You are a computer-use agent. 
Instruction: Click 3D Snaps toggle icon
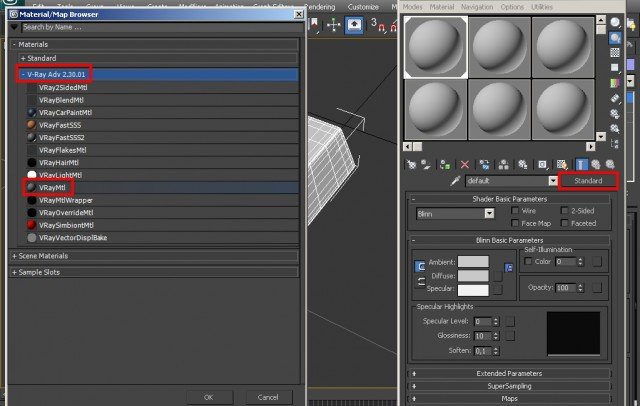pyautogui.click(x=378, y=25)
